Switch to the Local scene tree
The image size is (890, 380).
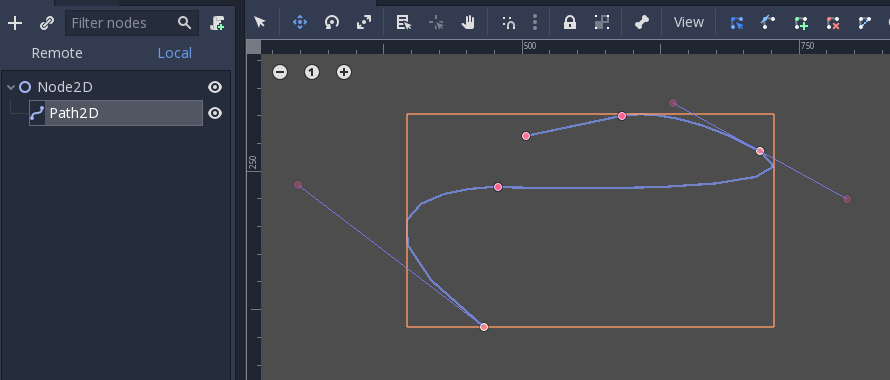pyautogui.click(x=175, y=53)
